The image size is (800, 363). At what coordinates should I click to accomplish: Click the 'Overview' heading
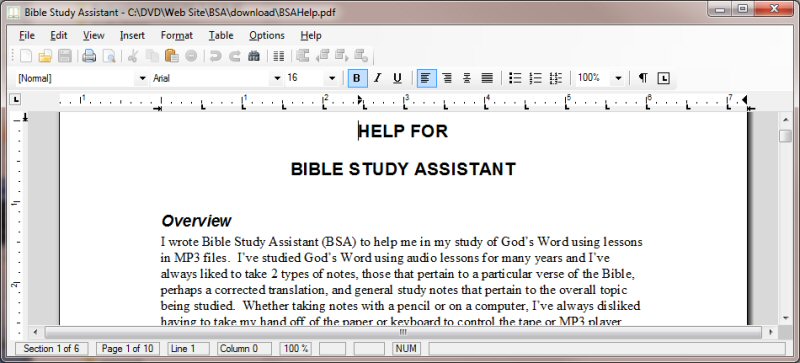[196, 221]
